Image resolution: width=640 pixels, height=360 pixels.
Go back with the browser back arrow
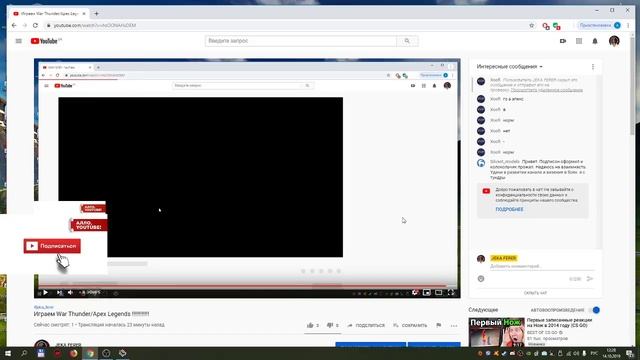(14, 25)
